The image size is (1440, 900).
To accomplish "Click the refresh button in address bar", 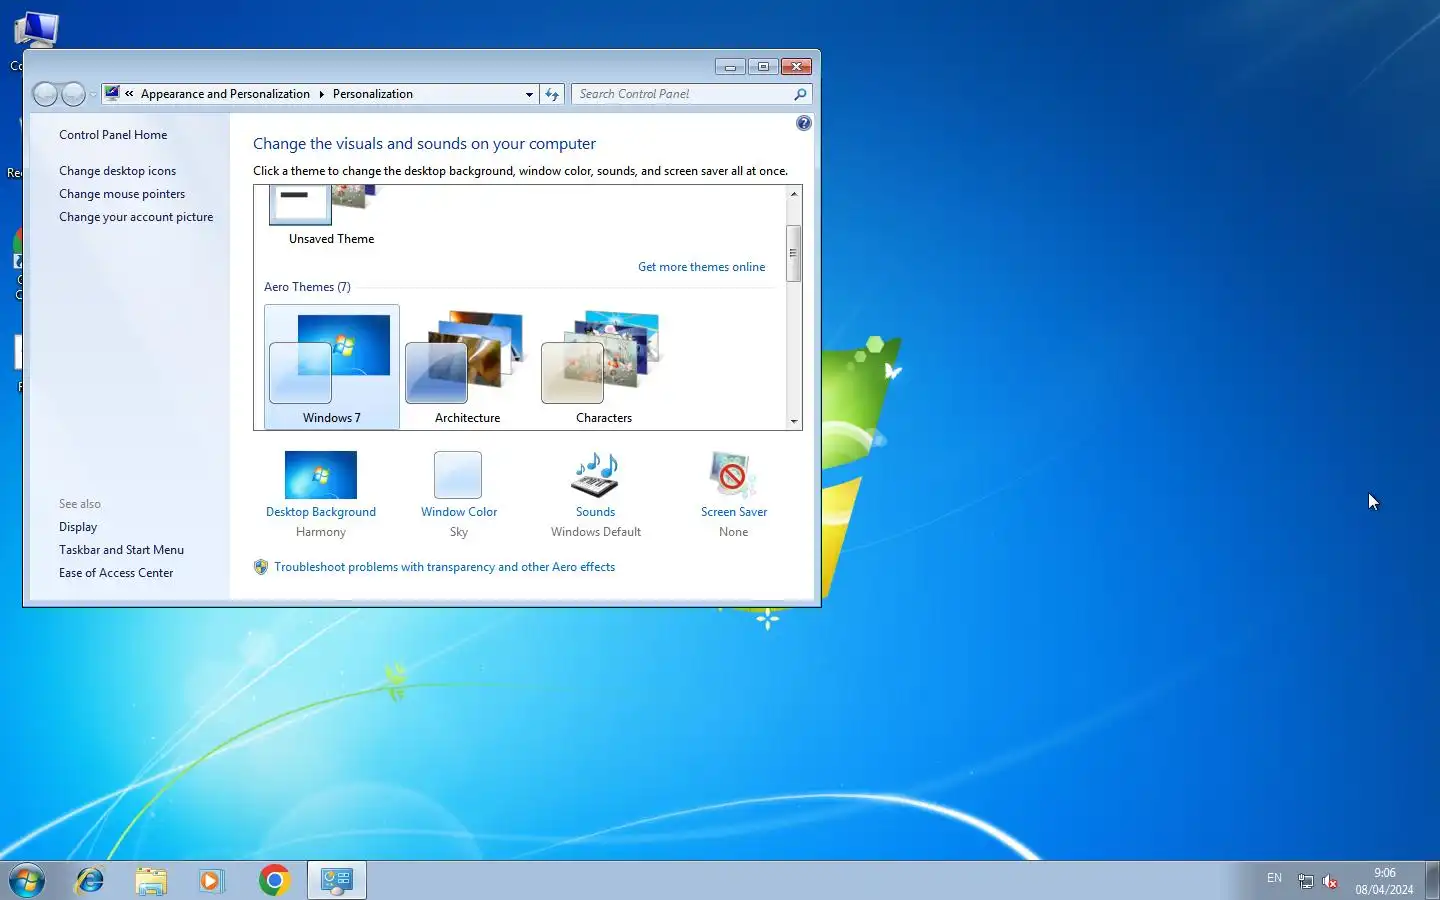I will (552, 94).
